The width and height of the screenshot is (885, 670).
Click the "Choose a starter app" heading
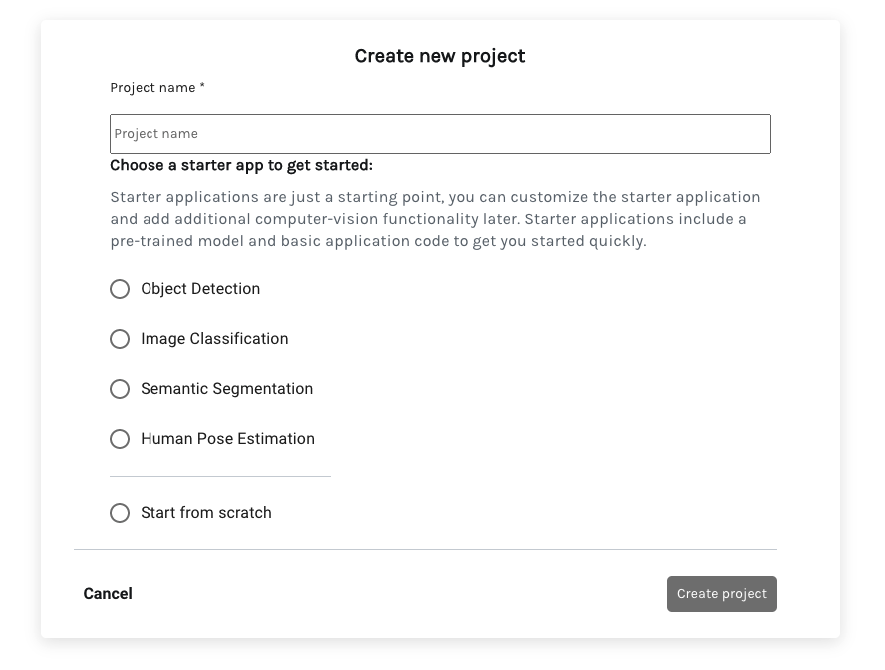click(241, 165)
